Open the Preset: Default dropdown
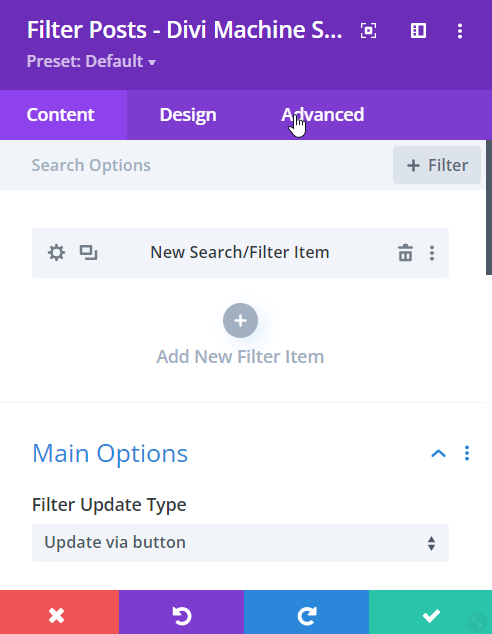 91,61
